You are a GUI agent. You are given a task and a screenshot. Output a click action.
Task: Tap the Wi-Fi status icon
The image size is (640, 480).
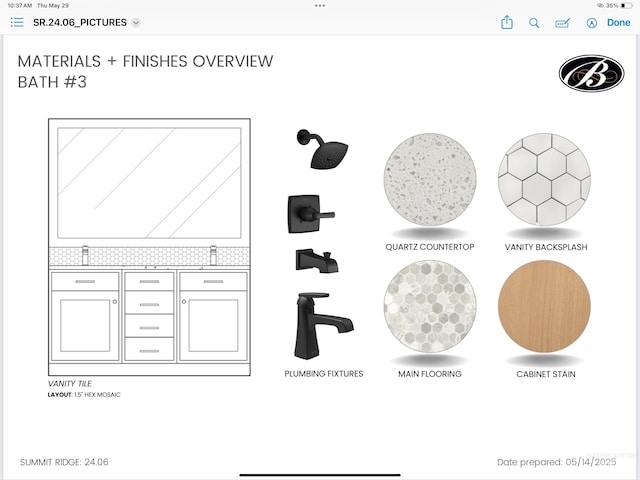tap(600, 6)
